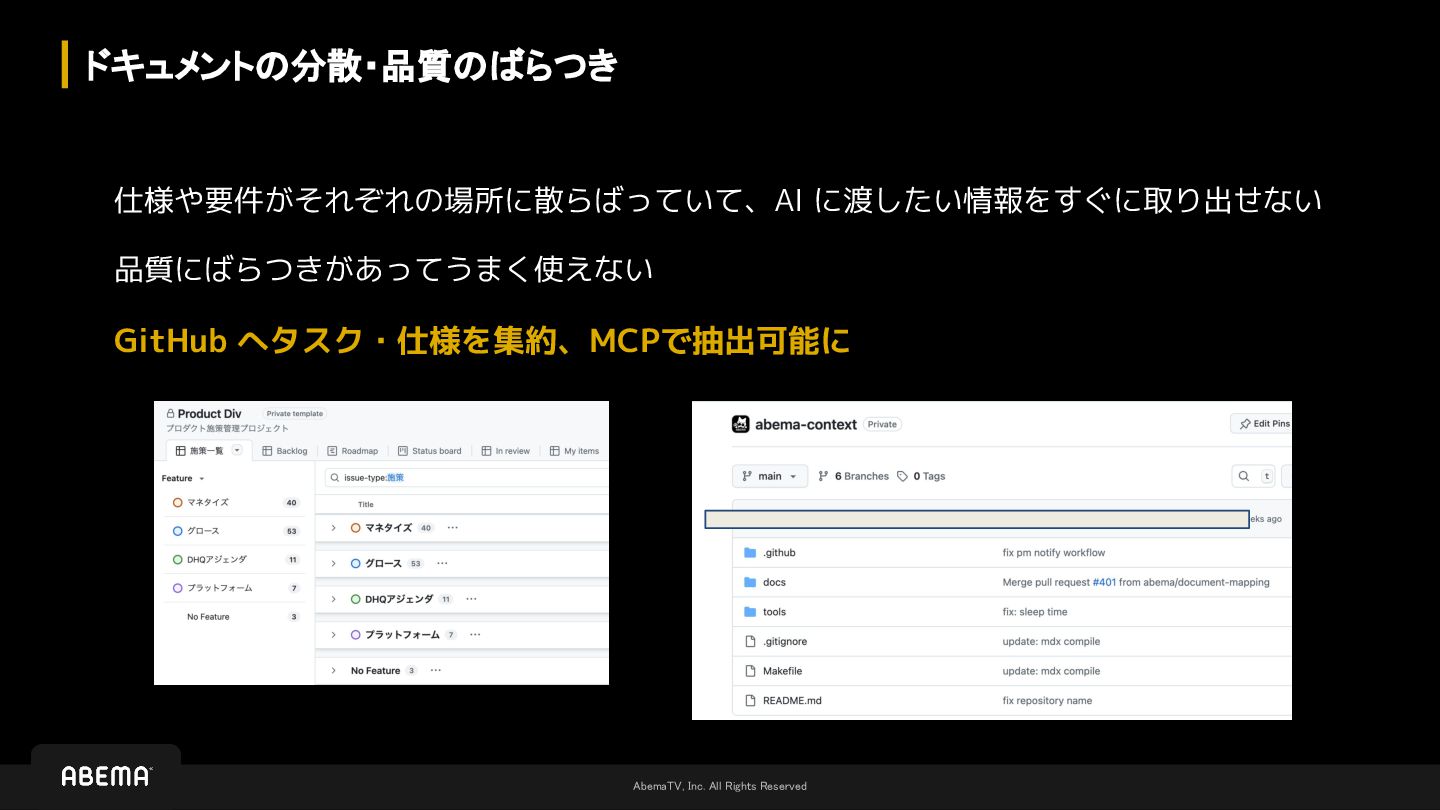The width and height of the screenshot is (1440, 810).
Task: Click the Makefile file icon
Action: click(x=751, y=671)
